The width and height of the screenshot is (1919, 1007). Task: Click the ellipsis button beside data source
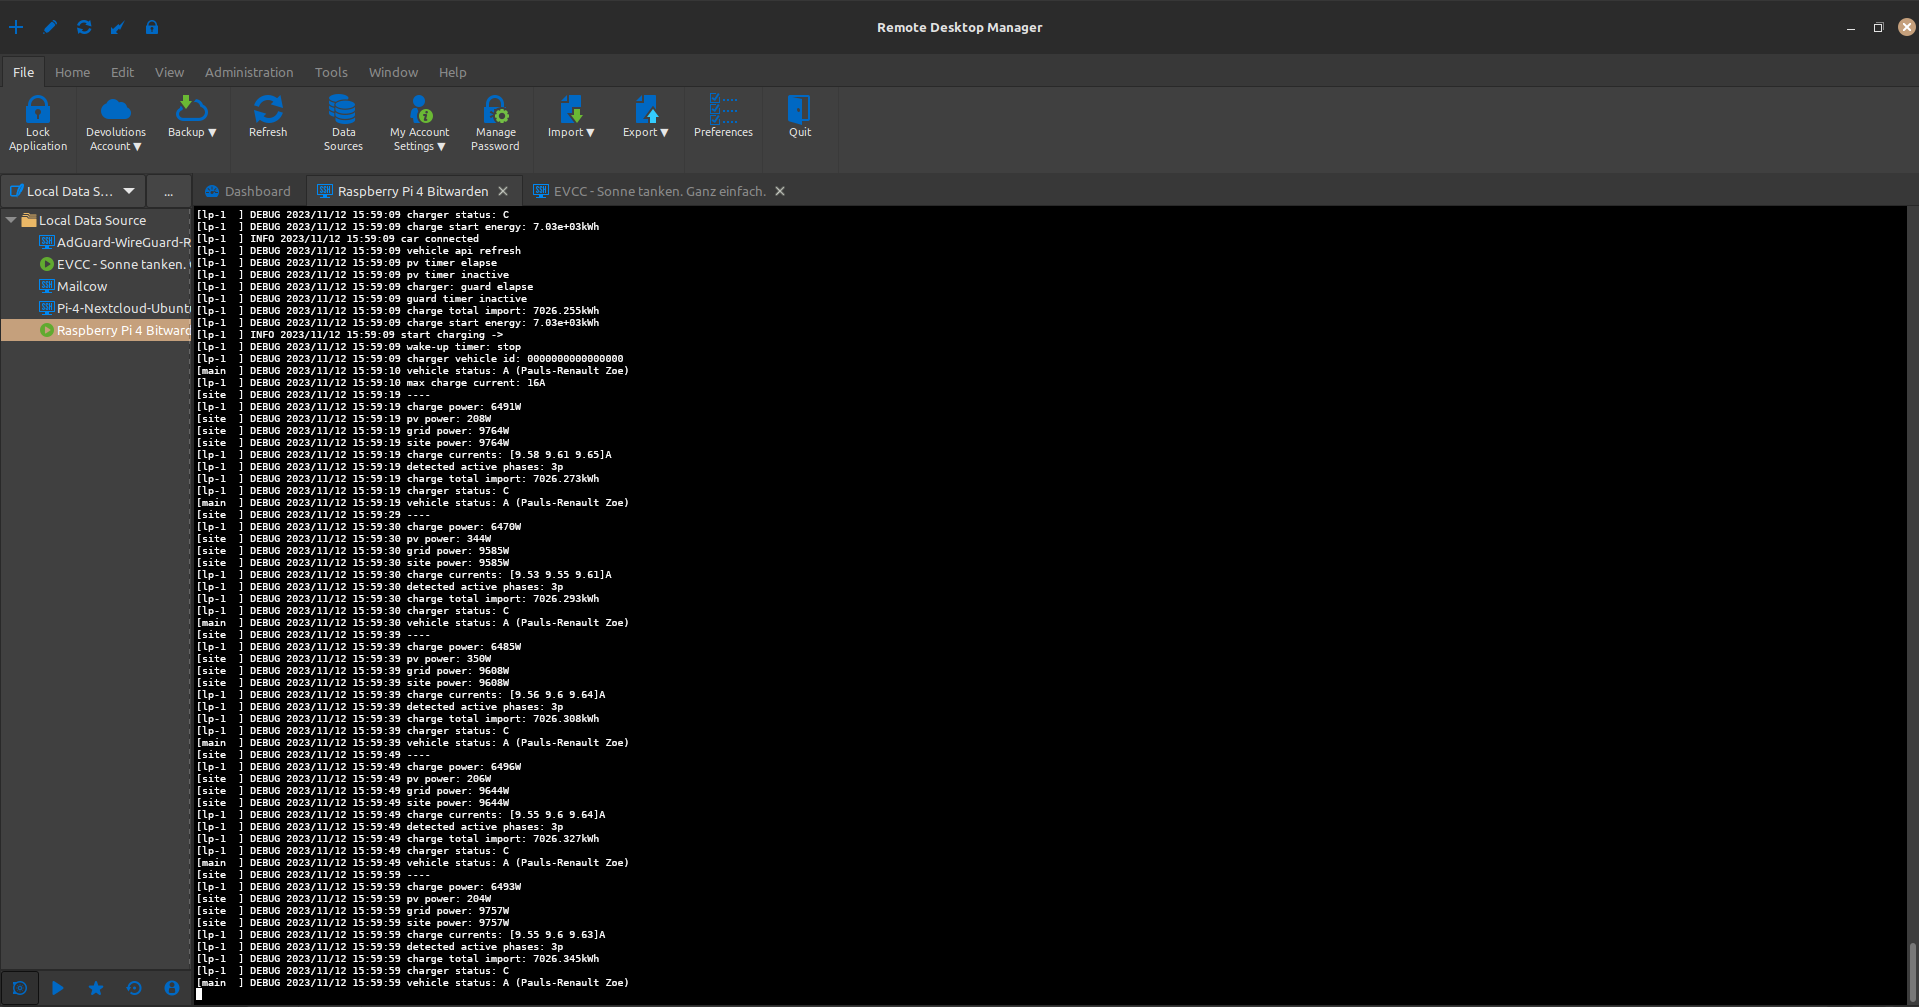coord(168,191)
